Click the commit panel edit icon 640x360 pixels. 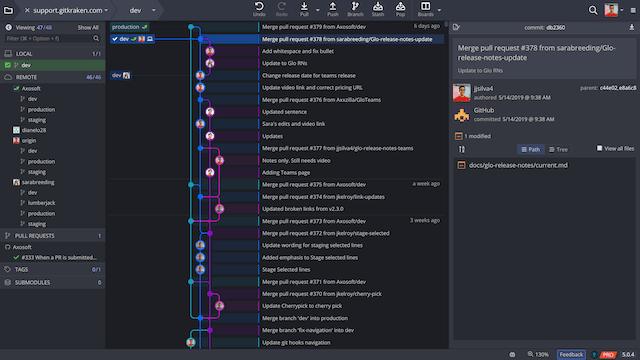click(x=456, y=27)
